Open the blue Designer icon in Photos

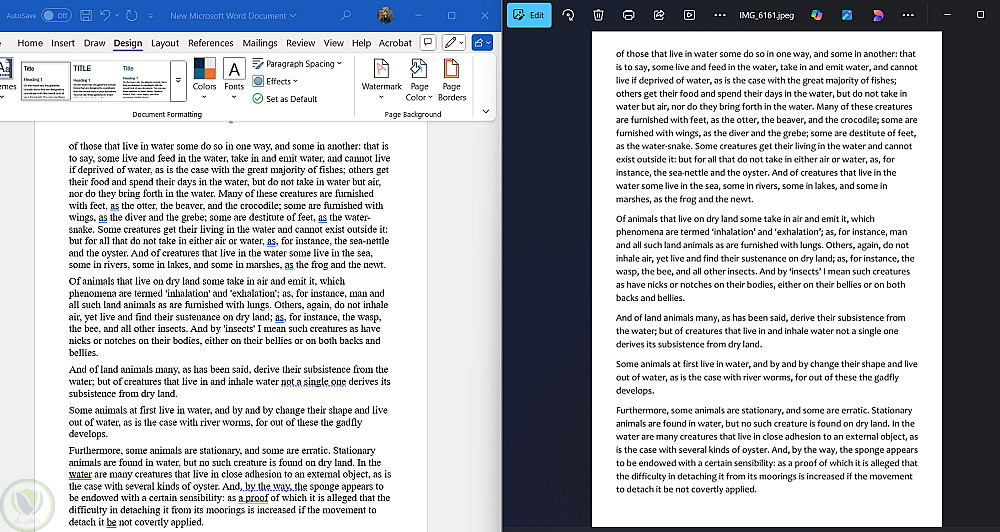[847, 15]
